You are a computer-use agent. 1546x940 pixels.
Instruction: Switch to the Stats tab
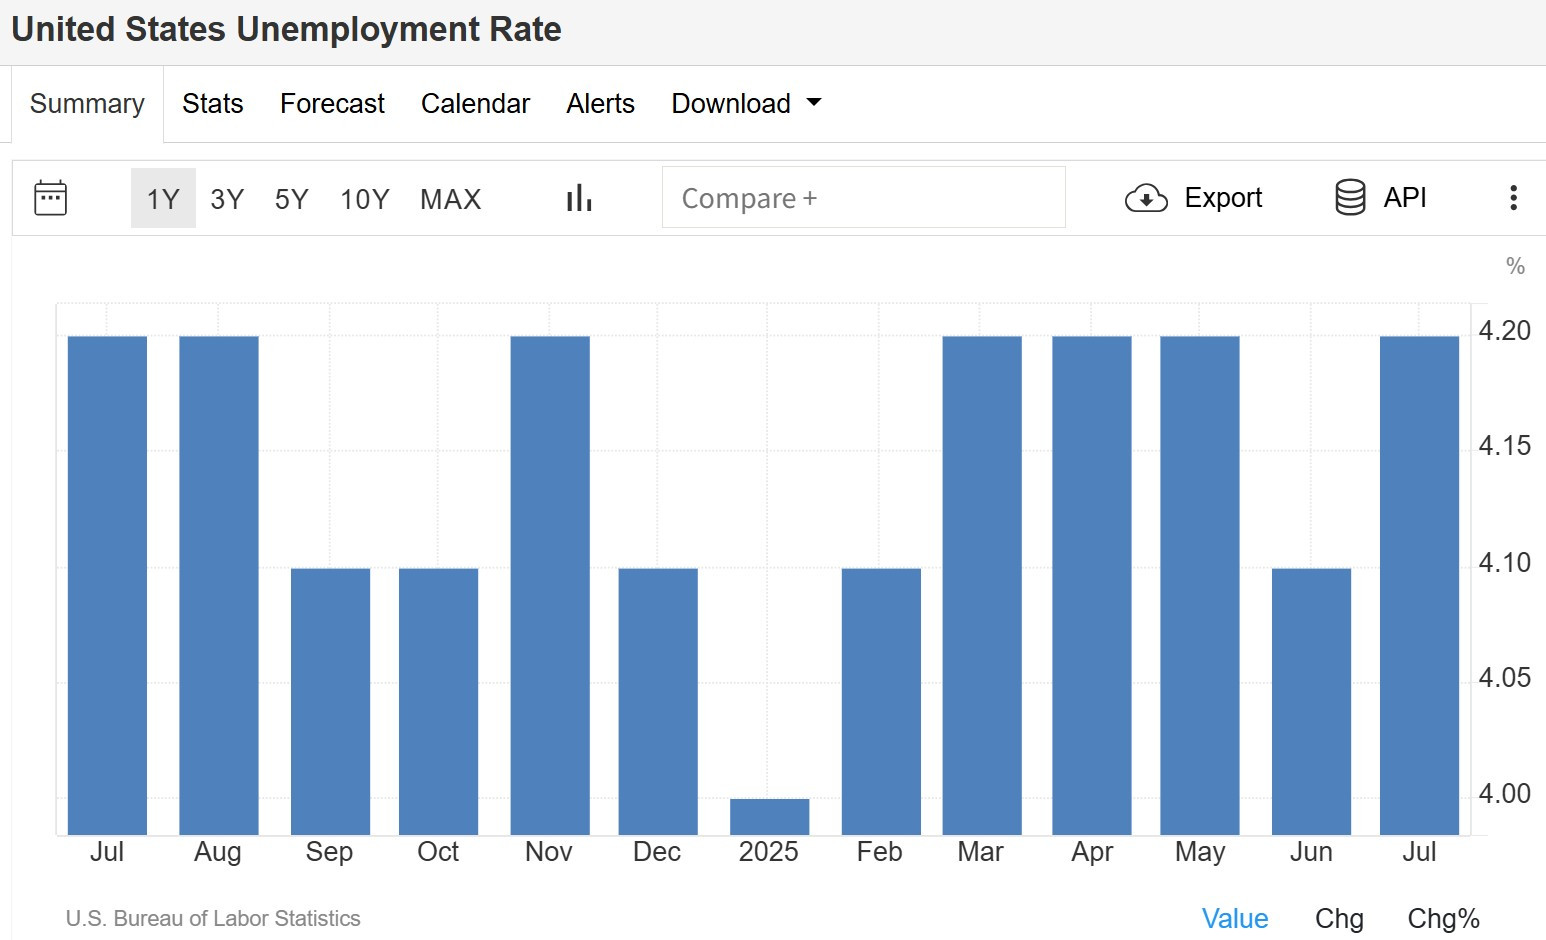coord(213,103)
